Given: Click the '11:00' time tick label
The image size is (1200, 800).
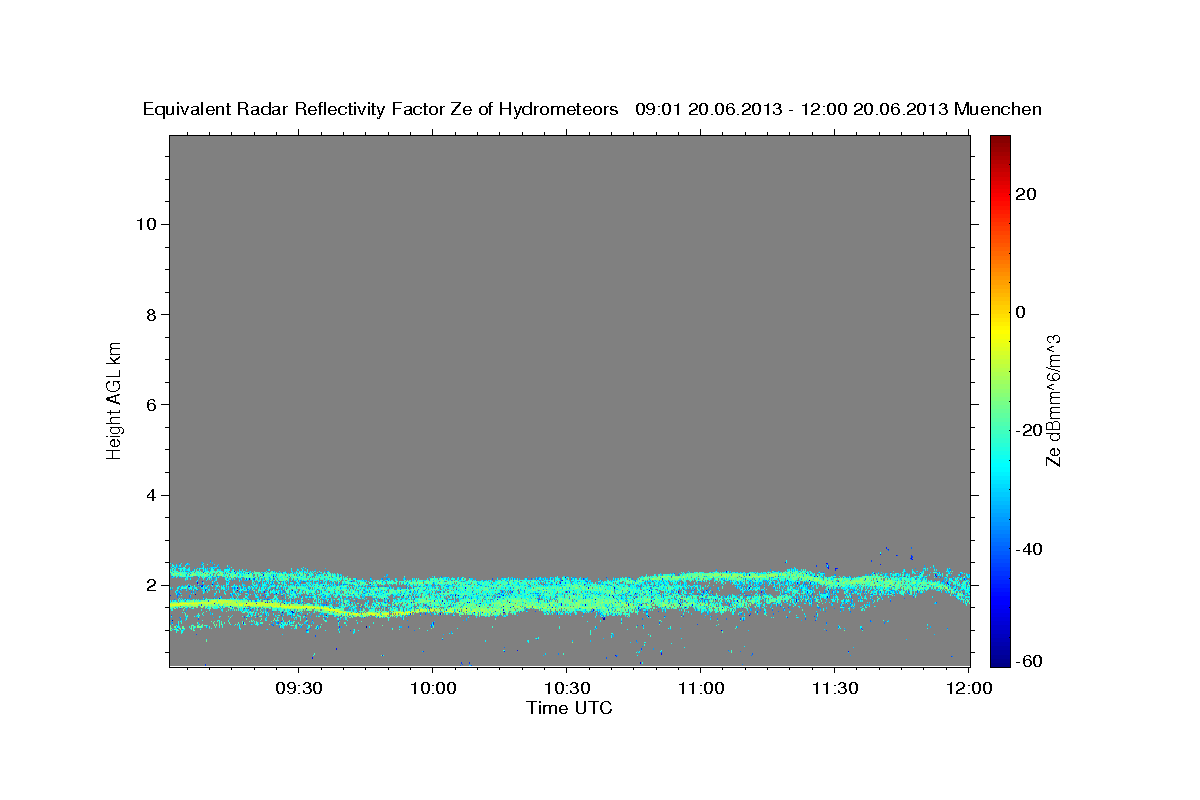Looking at the screenshot, I should click(700, 689).
